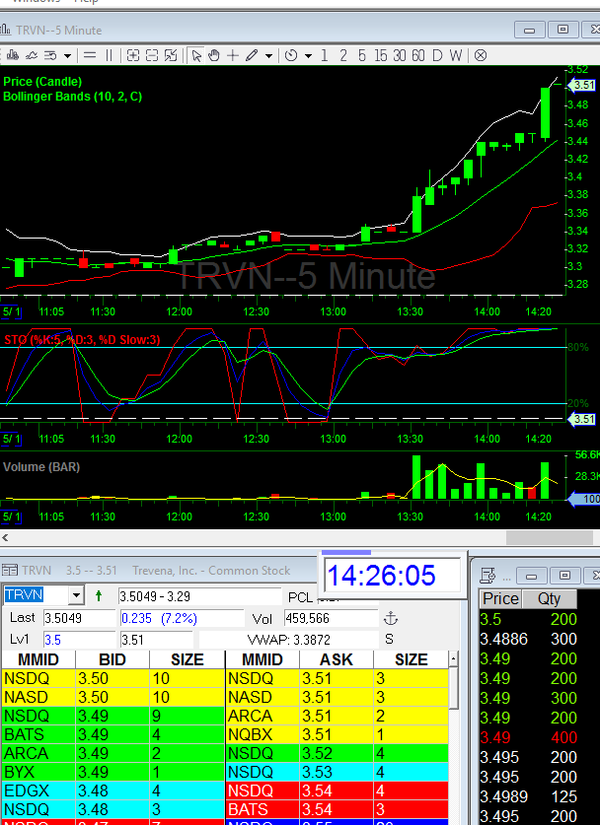Click the circled X toolbar icon
600x825 pixels.
[x=480, y=55]
